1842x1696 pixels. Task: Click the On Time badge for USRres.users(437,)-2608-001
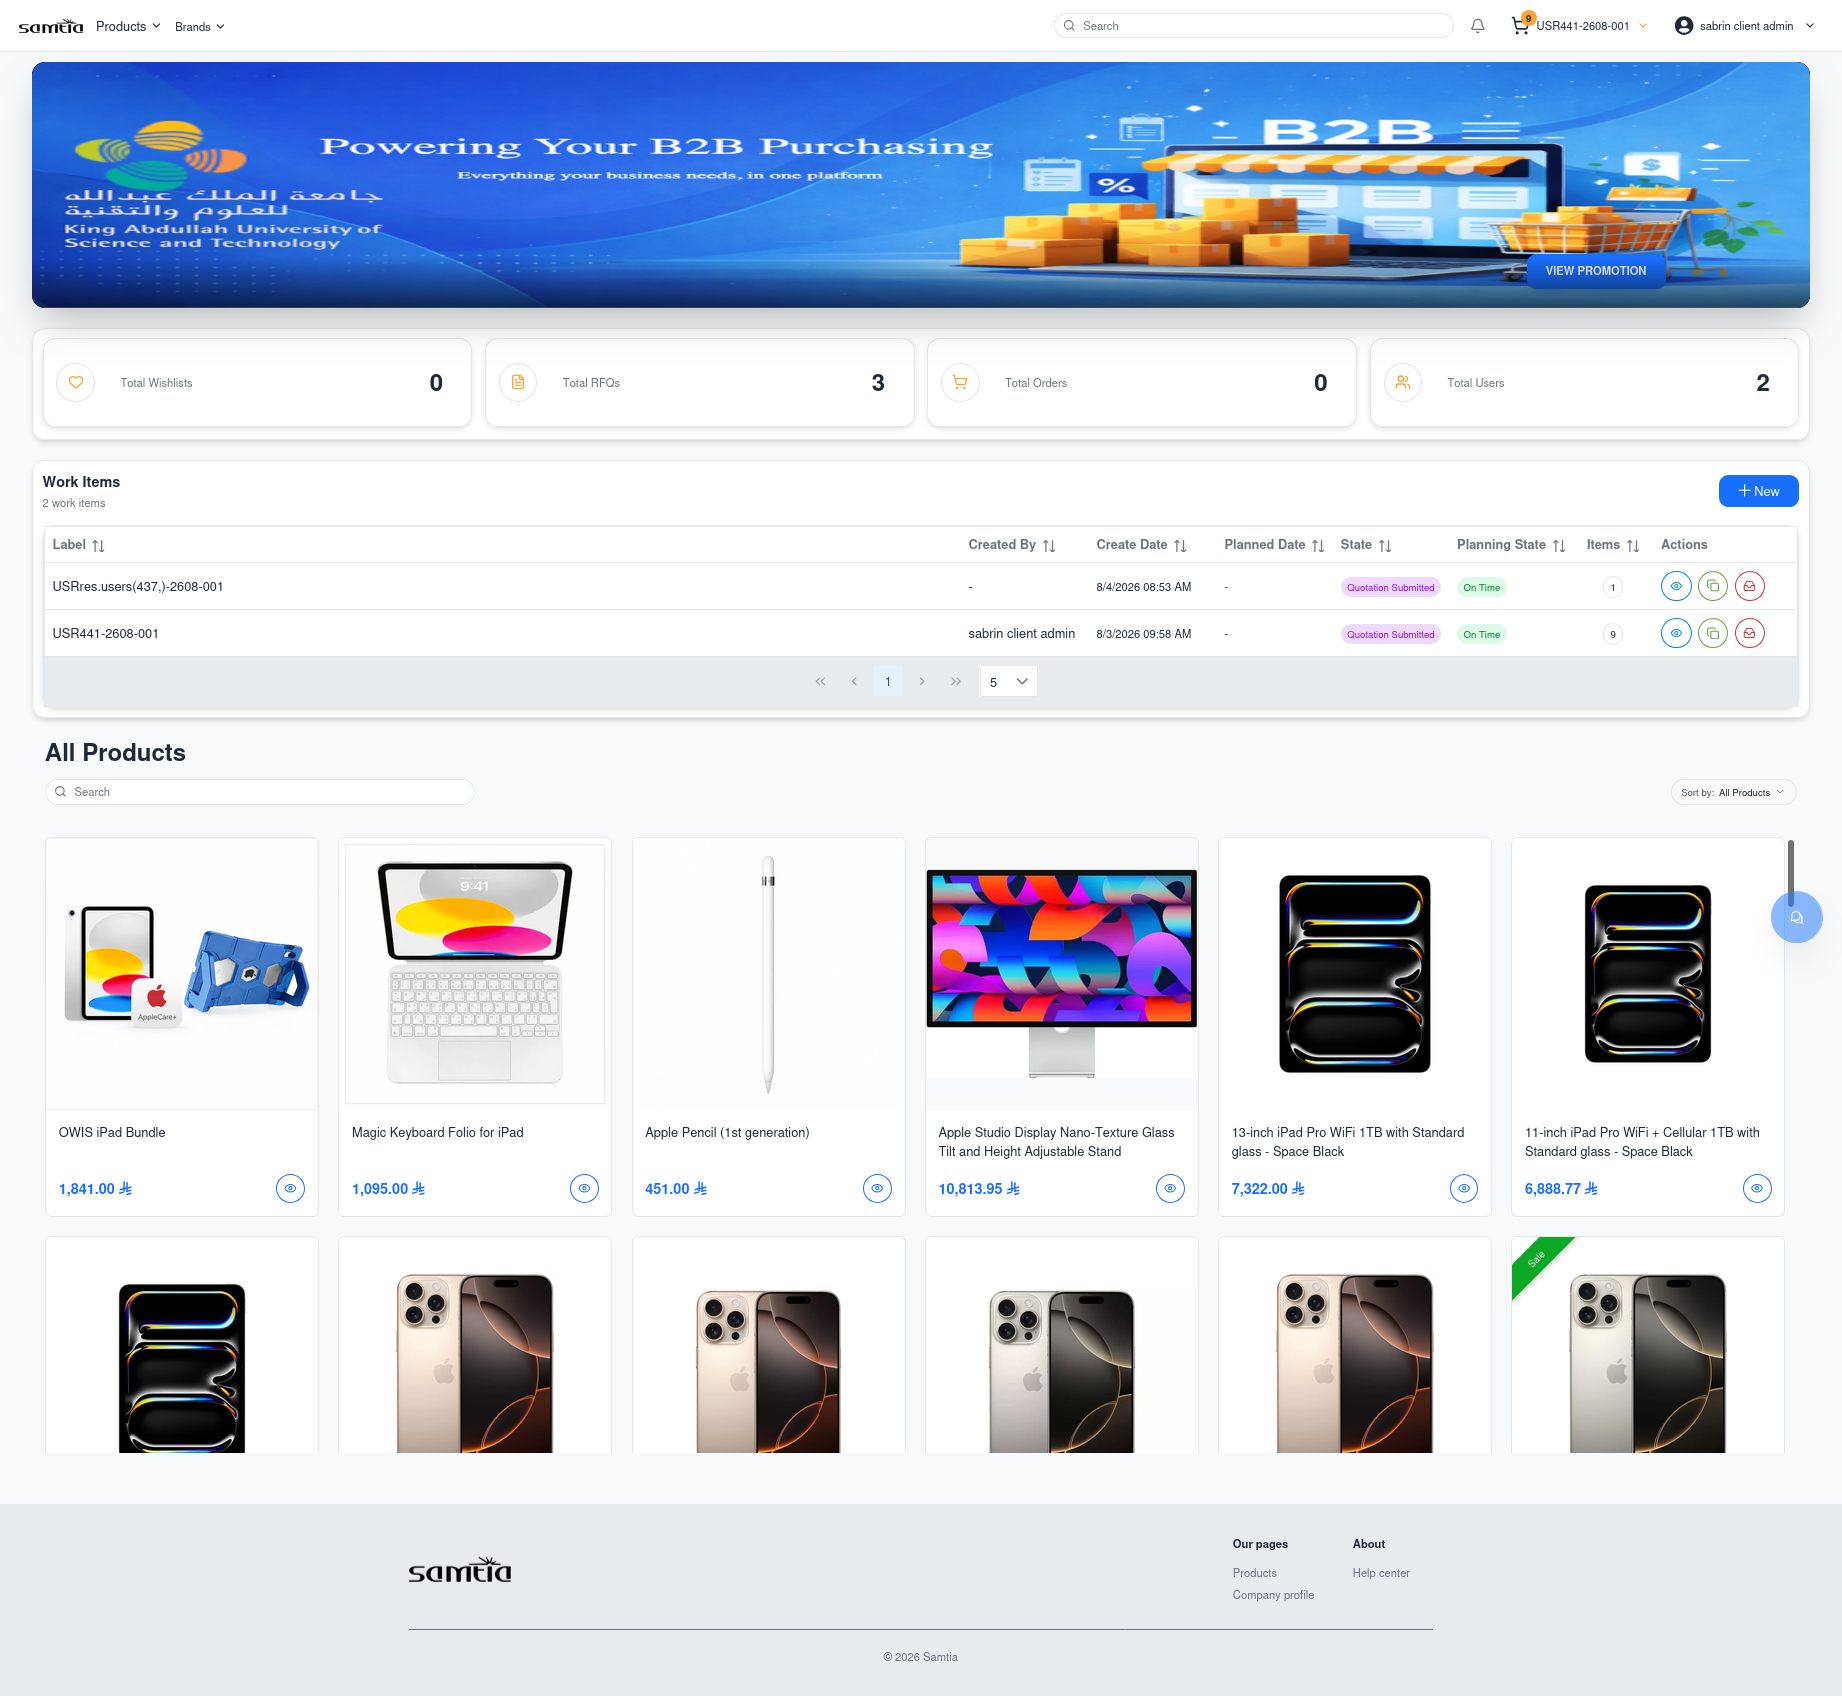tap(1481, 587)
